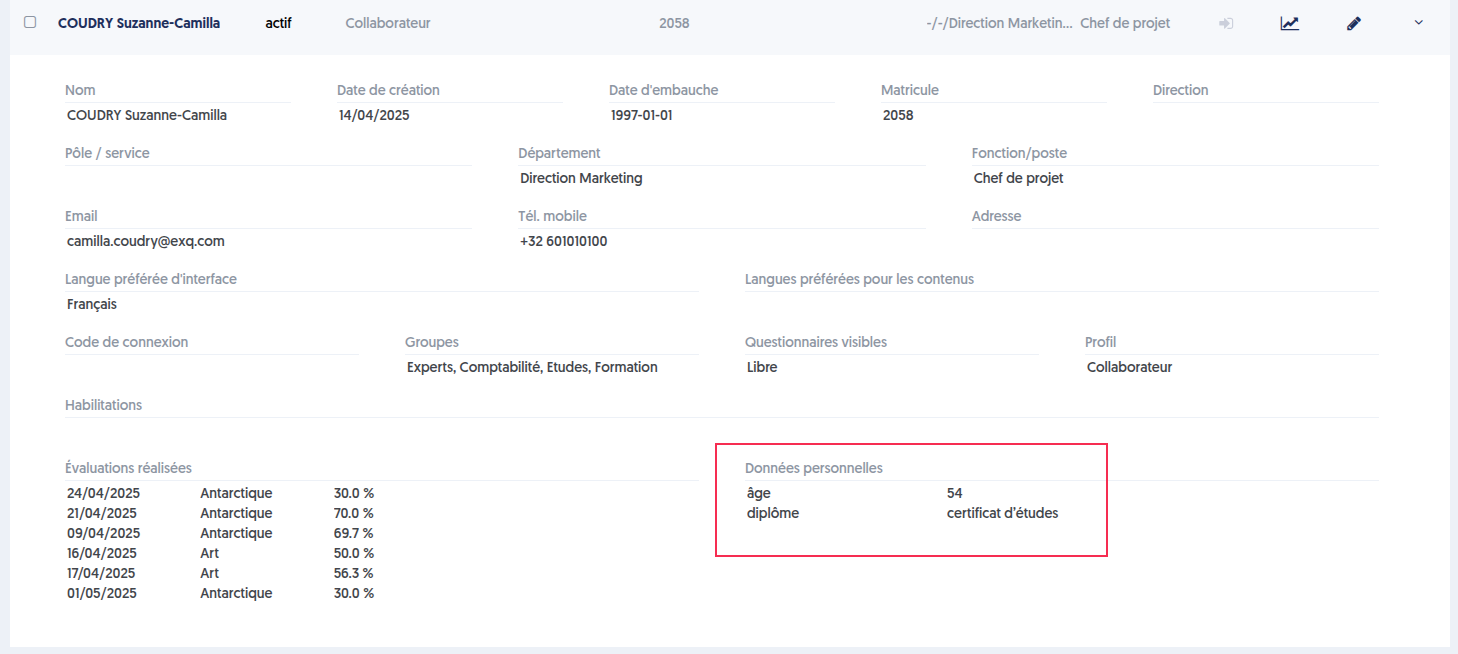
Task: Click the Pôle / service label
Action: coord(107,153)
